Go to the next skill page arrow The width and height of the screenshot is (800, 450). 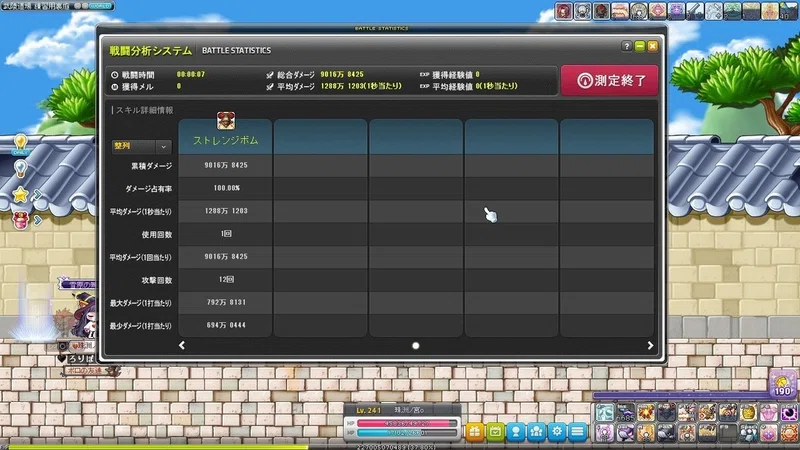coord(650,345)
